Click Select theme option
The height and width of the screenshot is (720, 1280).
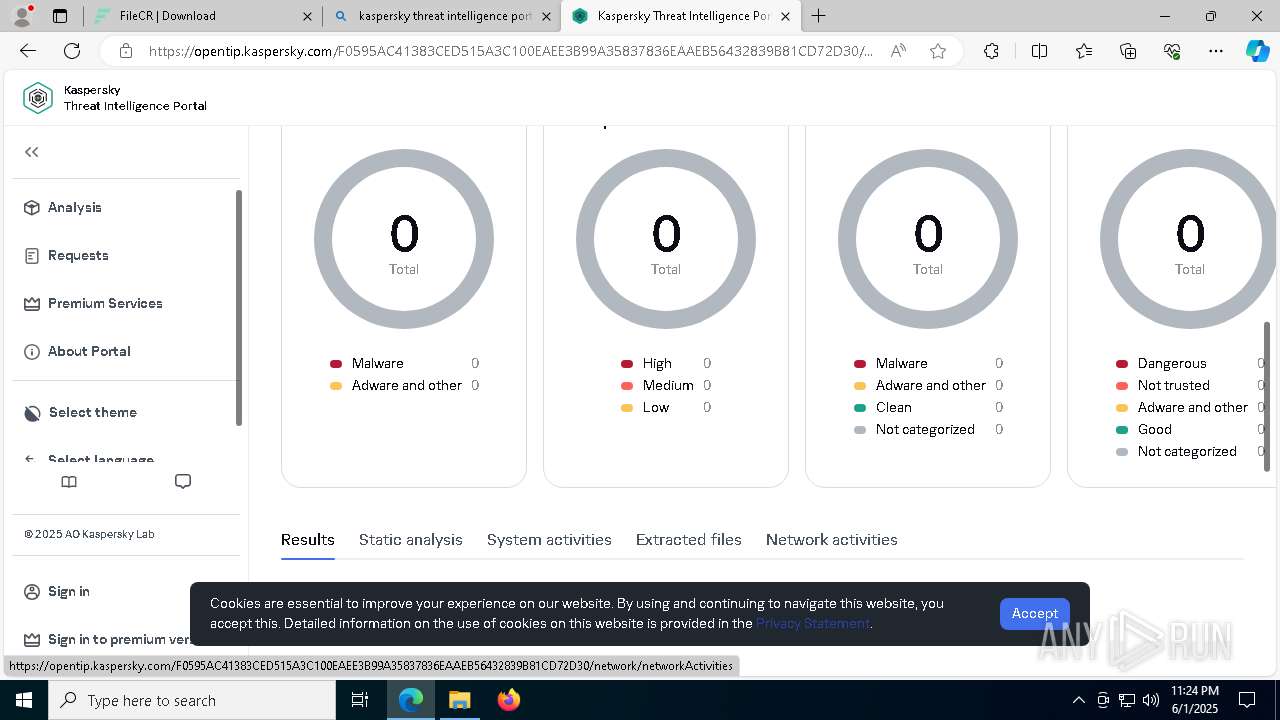(80, 412)
